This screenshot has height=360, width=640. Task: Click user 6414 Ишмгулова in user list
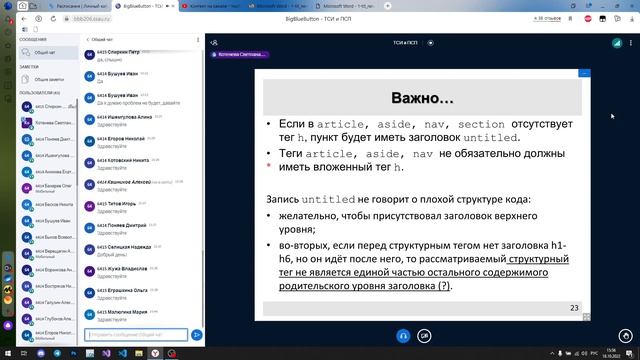(x=48, y=156)
